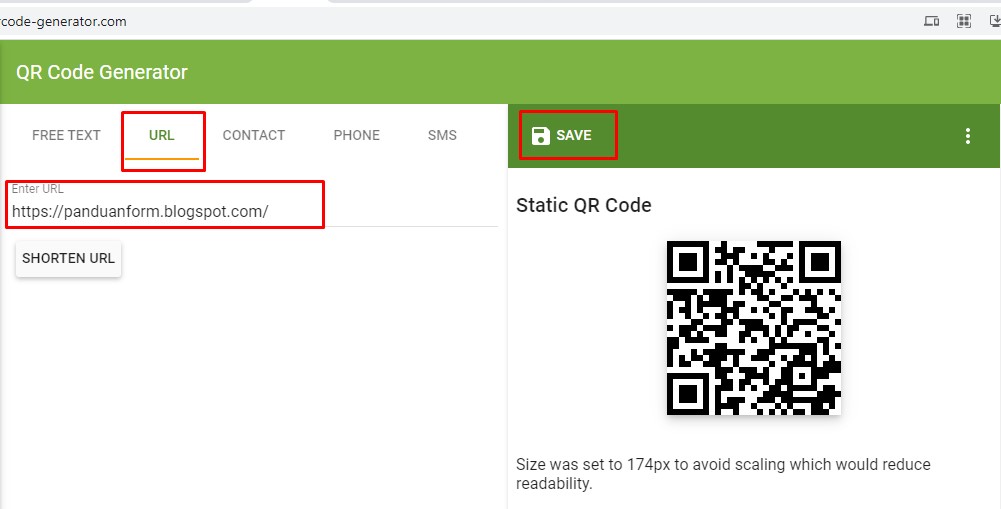Click the SAVE button label

pyautogui.click(x=574, y=135)
